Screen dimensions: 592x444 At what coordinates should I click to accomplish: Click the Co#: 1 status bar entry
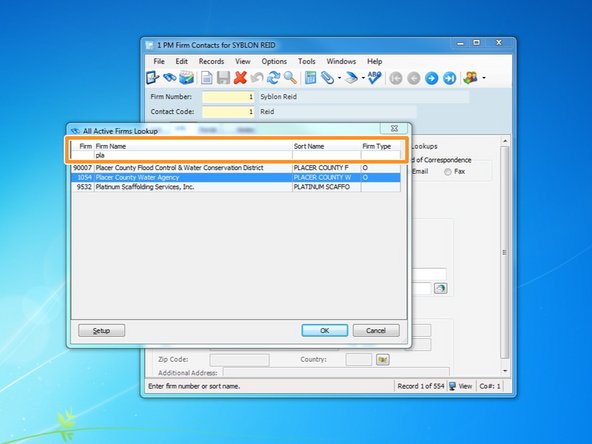coord(490,386)
